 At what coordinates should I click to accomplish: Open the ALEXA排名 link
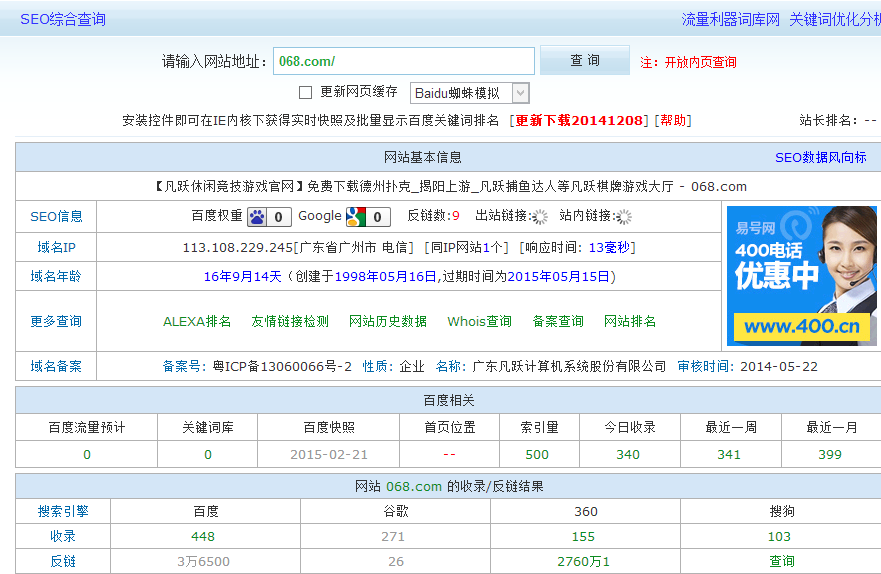[197, 321]
